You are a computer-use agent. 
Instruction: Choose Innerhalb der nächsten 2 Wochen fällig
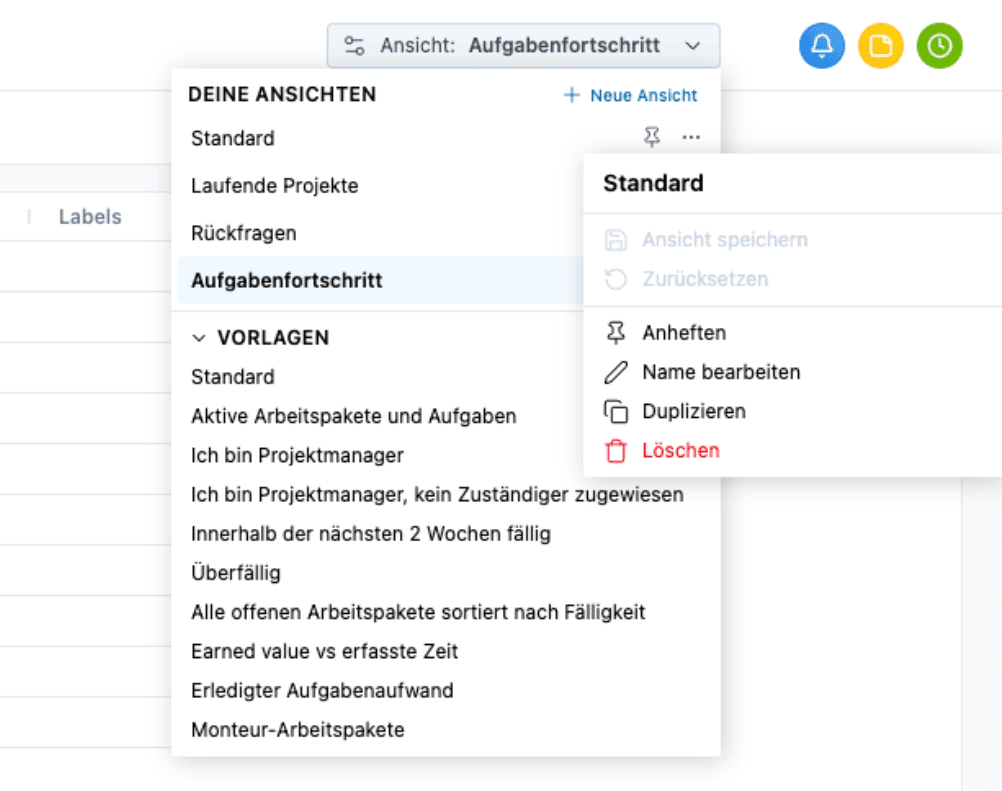coord(371,534)
